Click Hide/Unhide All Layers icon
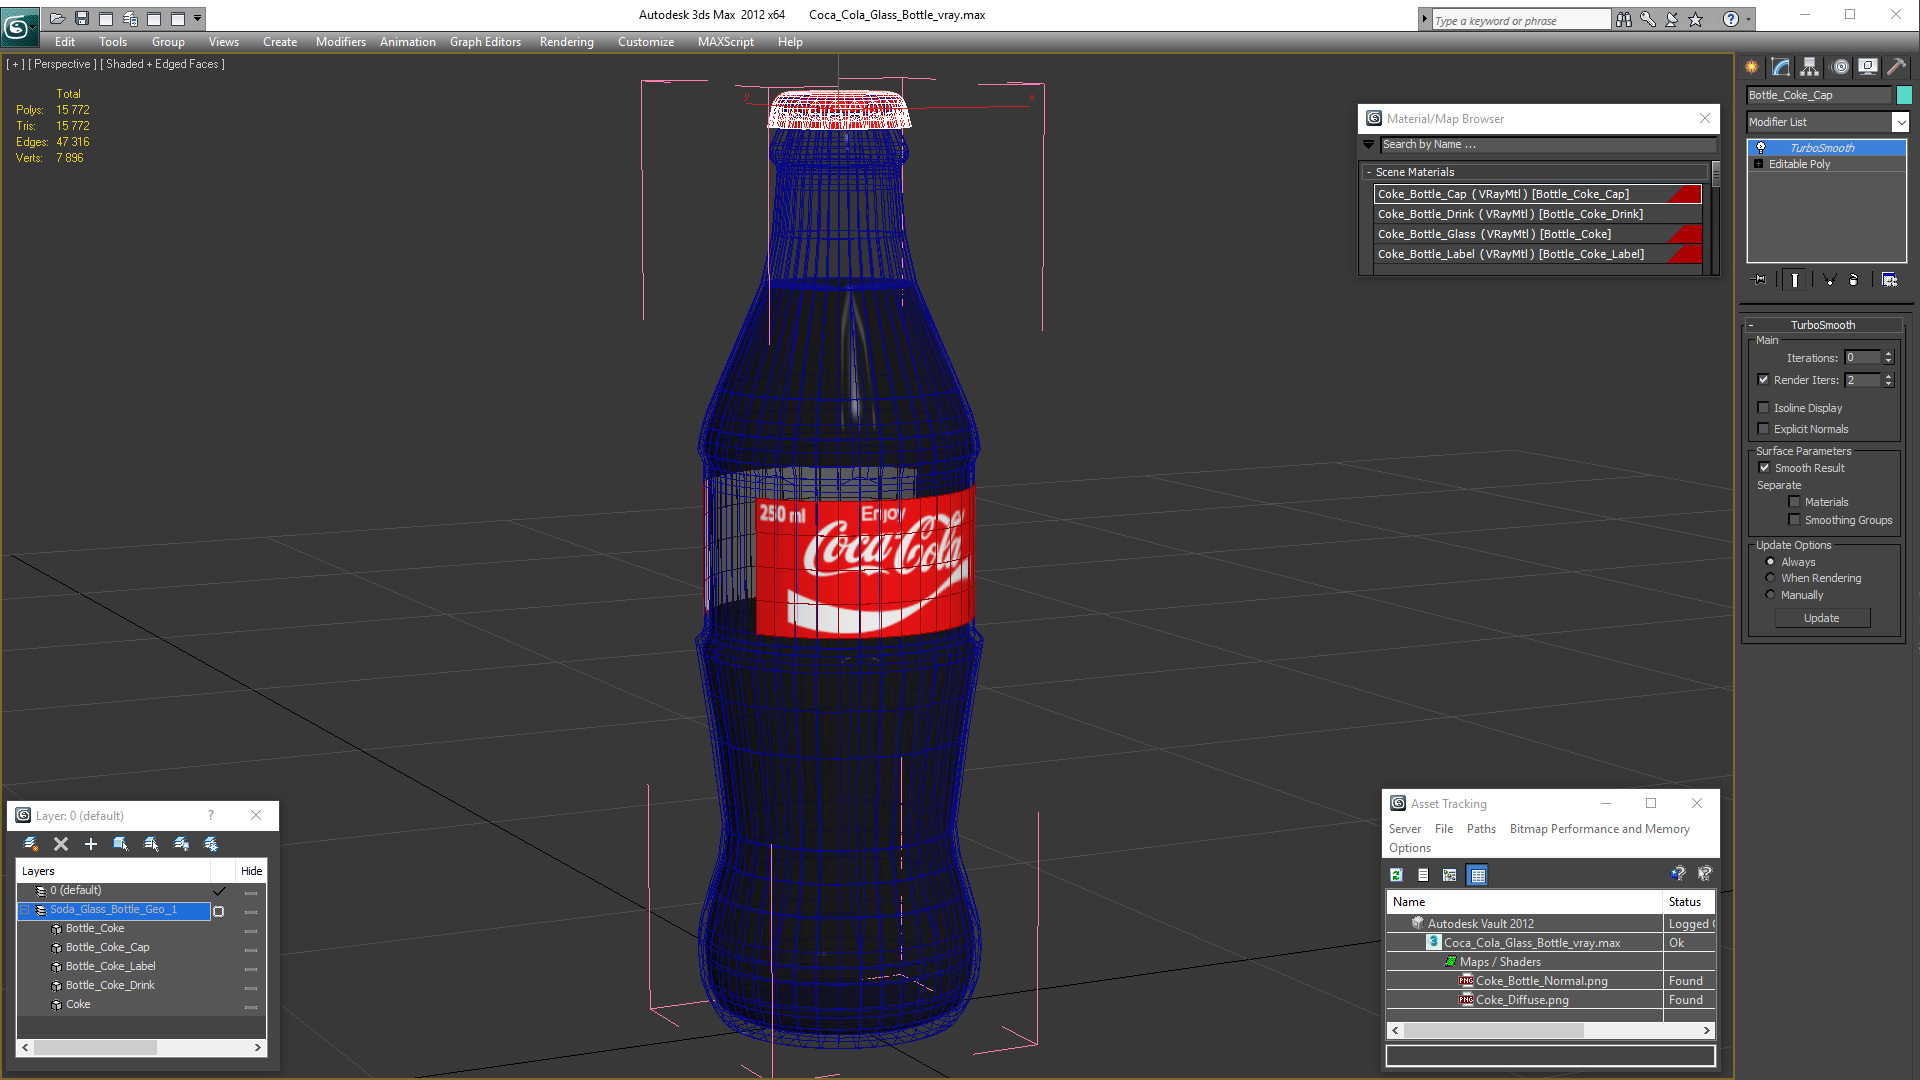 tap(181, 844)
